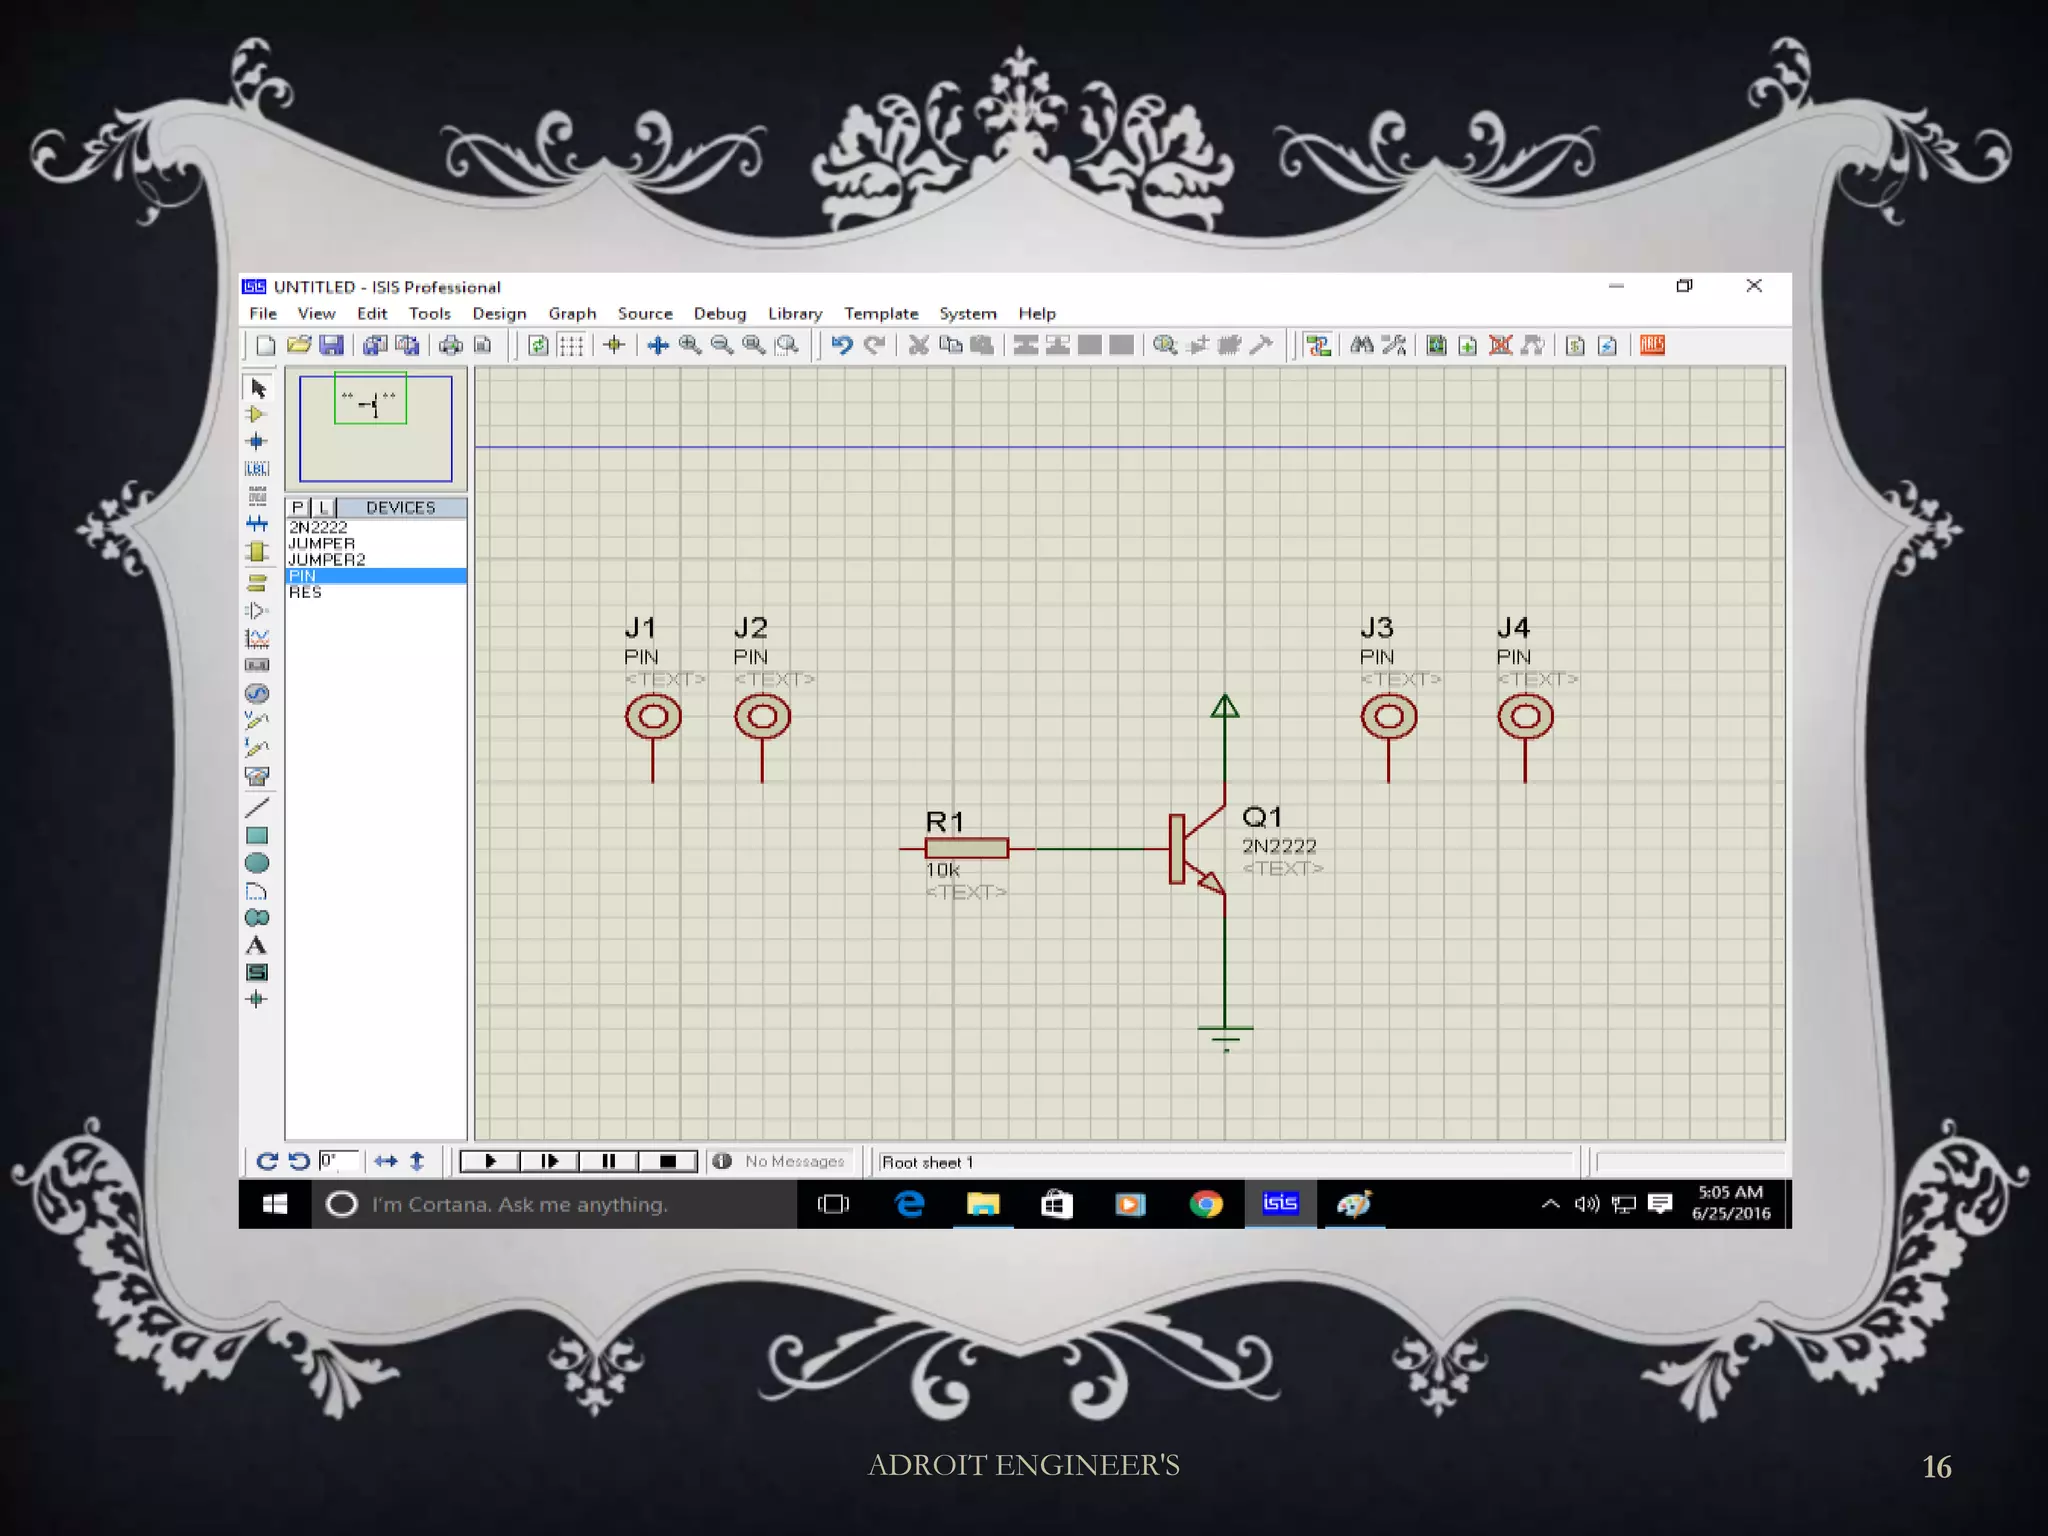Select 2N2222 in the devices list

[319, 527]
